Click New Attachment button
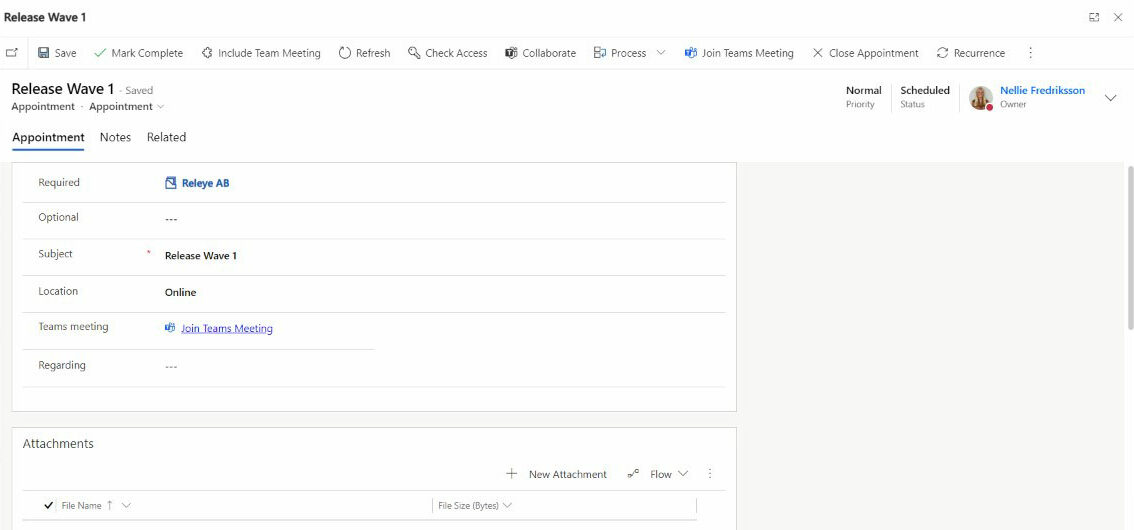This screenshot has width=1134, height=530. click(x=557, y=474)
